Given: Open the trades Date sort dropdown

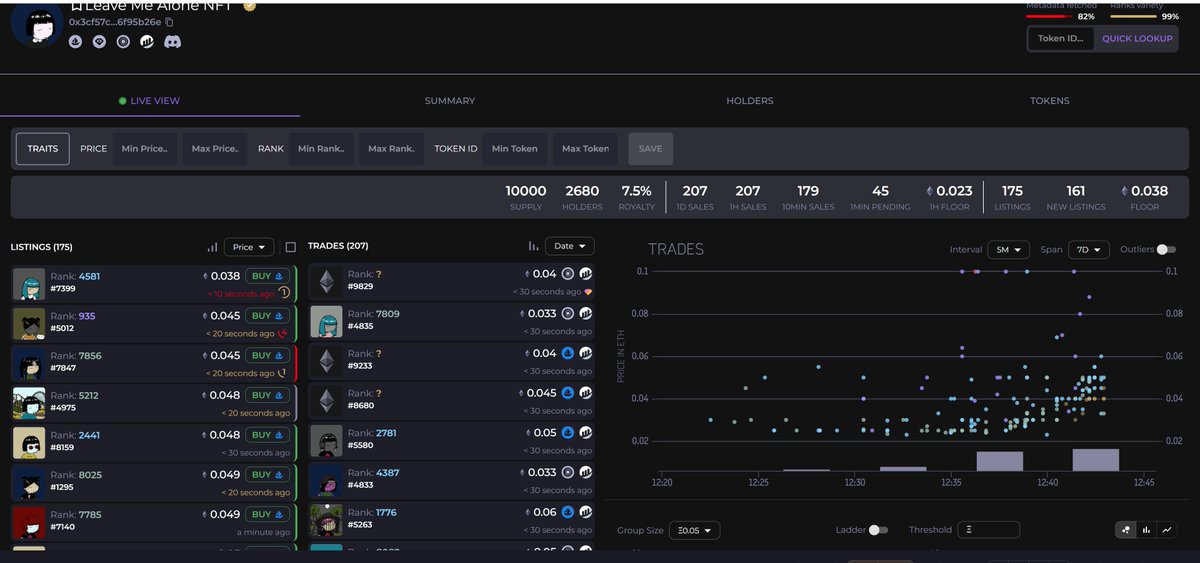Looking at the screenshot, I should (x=570, y=246).
